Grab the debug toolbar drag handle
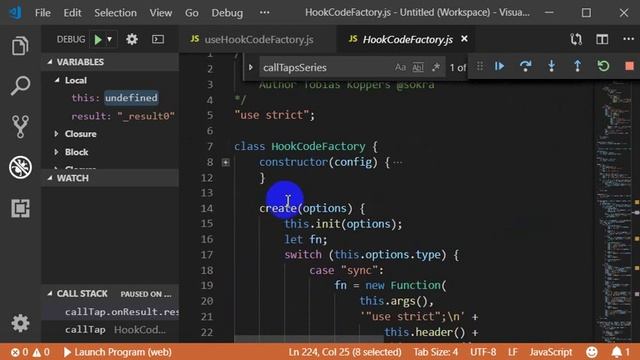This screenshot has height=360, width=640. (480, 66)
